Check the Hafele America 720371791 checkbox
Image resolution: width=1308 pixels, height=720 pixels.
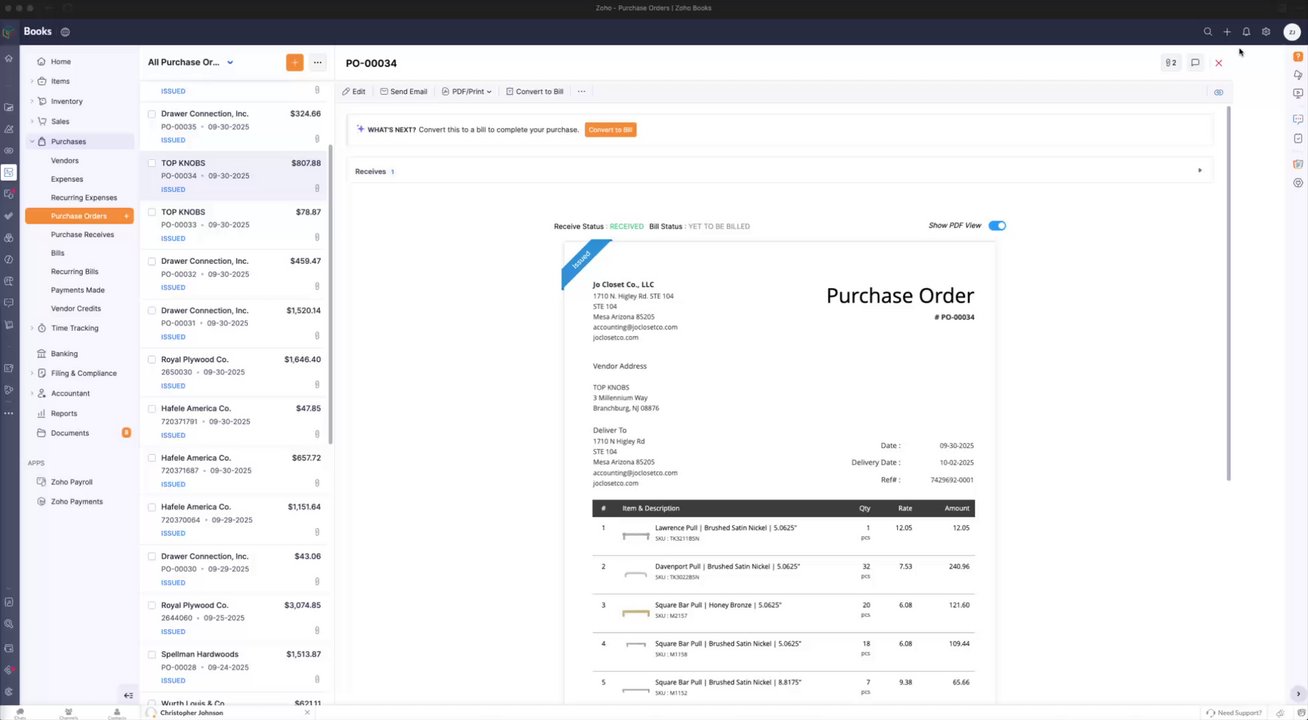pos(152,408)
